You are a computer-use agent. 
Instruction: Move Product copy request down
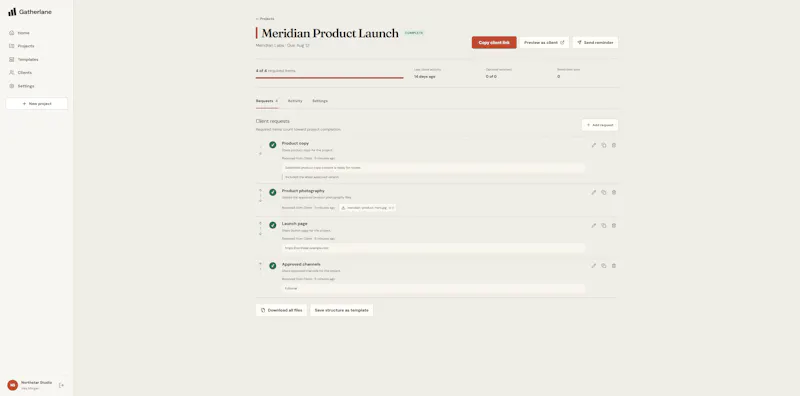coord(260,154)
